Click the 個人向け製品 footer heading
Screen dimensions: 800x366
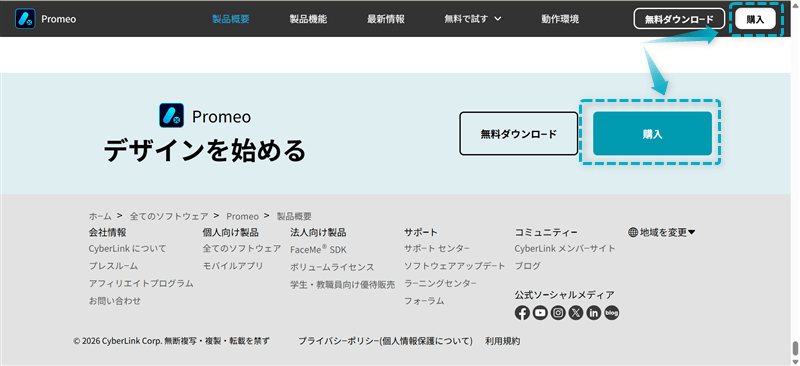tap(231, 232)
